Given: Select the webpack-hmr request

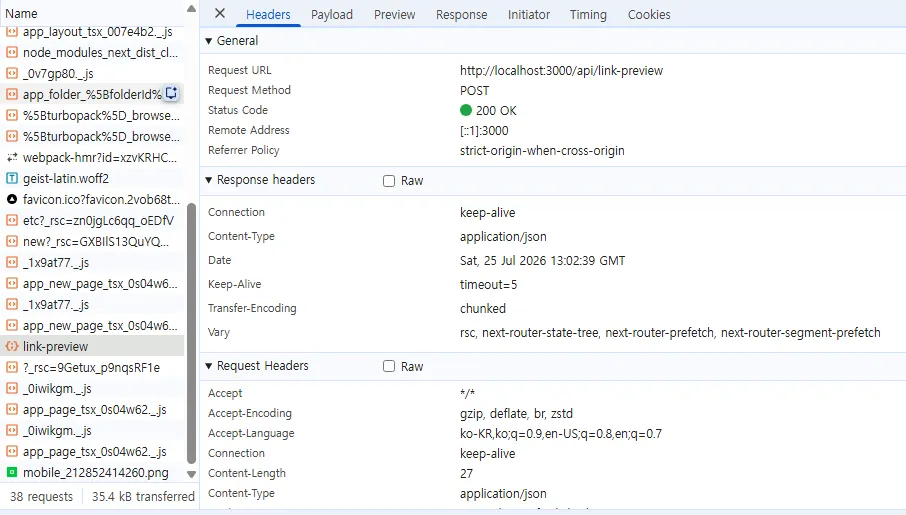Looking at the screenshot, I should [x=92, y=157].
